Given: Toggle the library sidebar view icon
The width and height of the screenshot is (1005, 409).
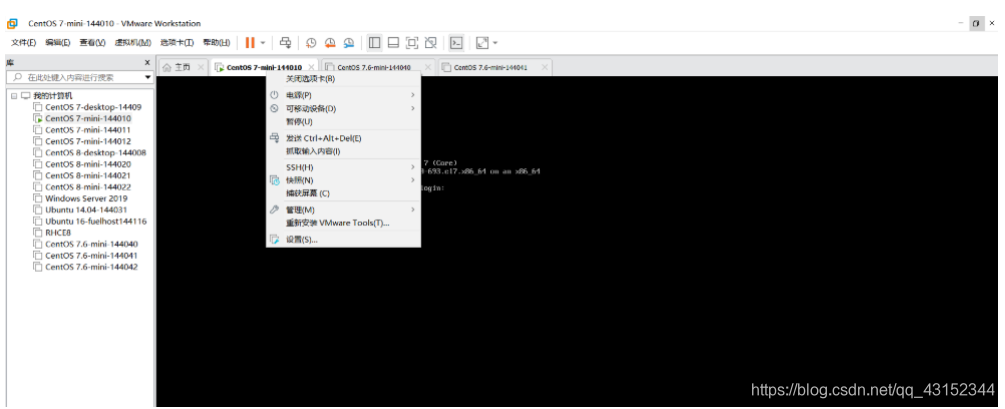Looking at the screenshot, I should [x=375, y=43].
